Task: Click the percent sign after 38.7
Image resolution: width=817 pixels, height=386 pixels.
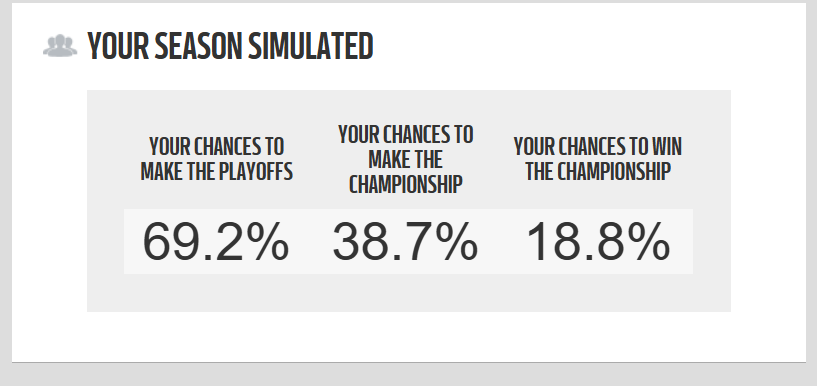Action: pyautogui.click(x=457, y=242)
